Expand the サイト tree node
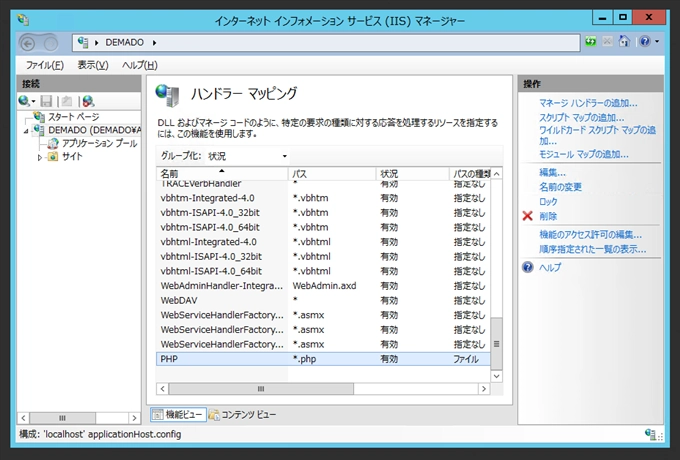680x460 pixels. pos(40,157)
